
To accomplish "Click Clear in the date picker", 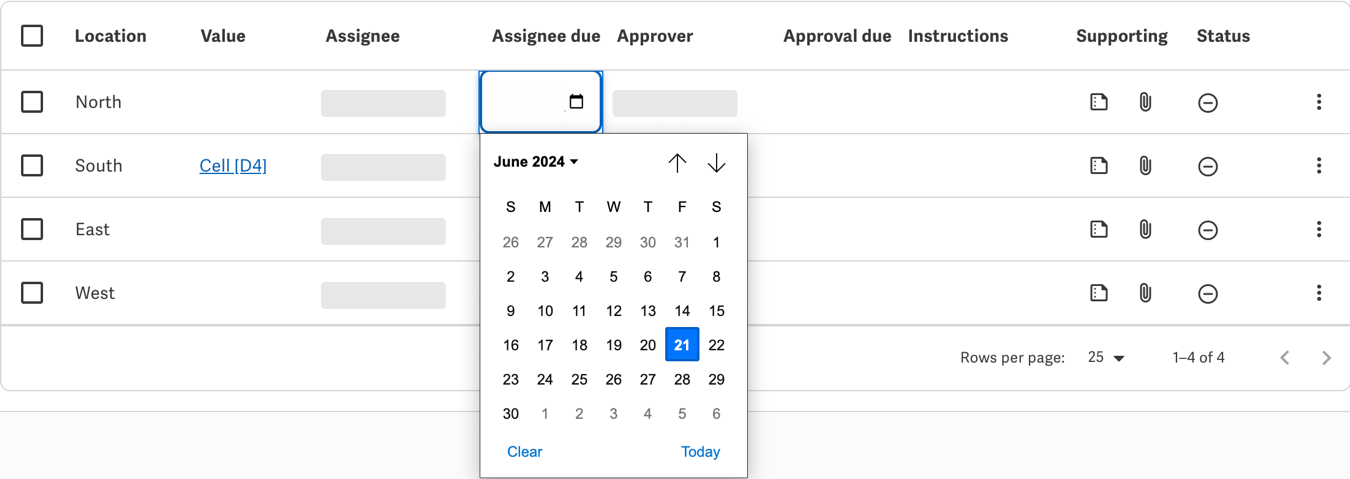I will pos(524,452).
